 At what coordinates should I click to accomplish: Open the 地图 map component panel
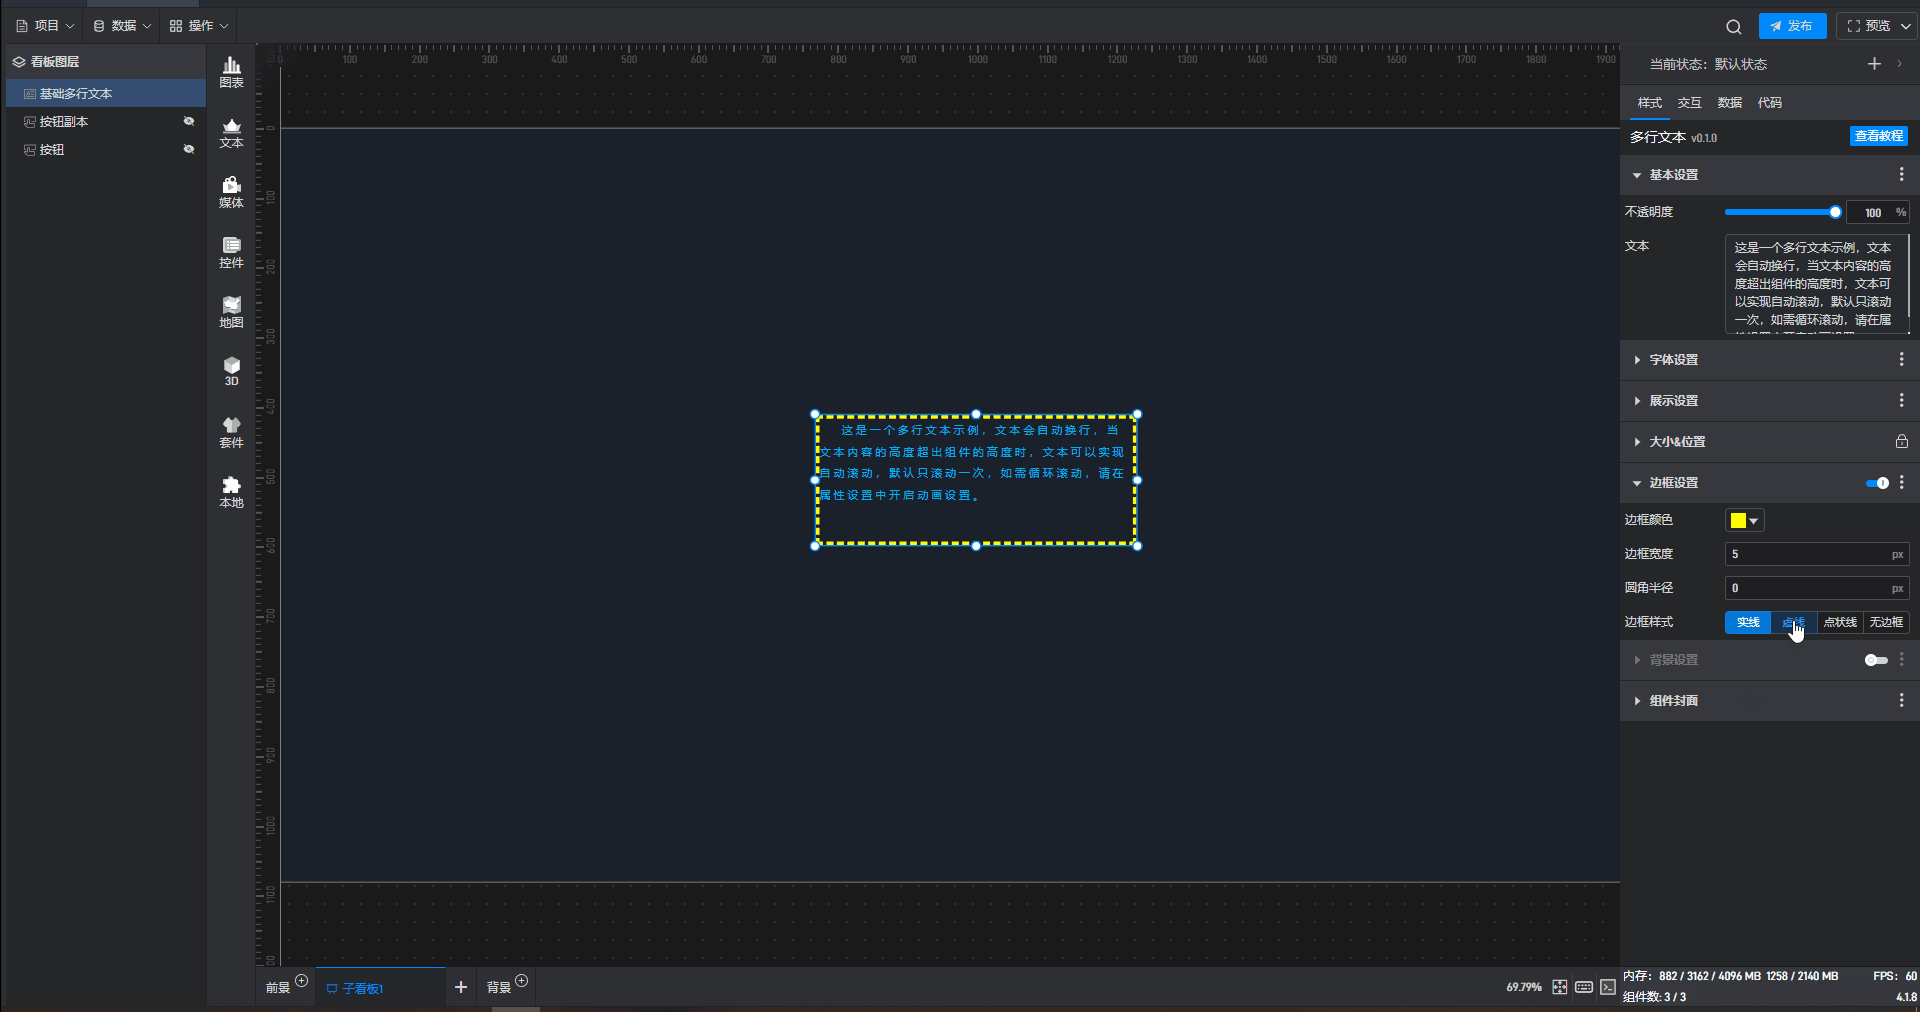point(231,312)
